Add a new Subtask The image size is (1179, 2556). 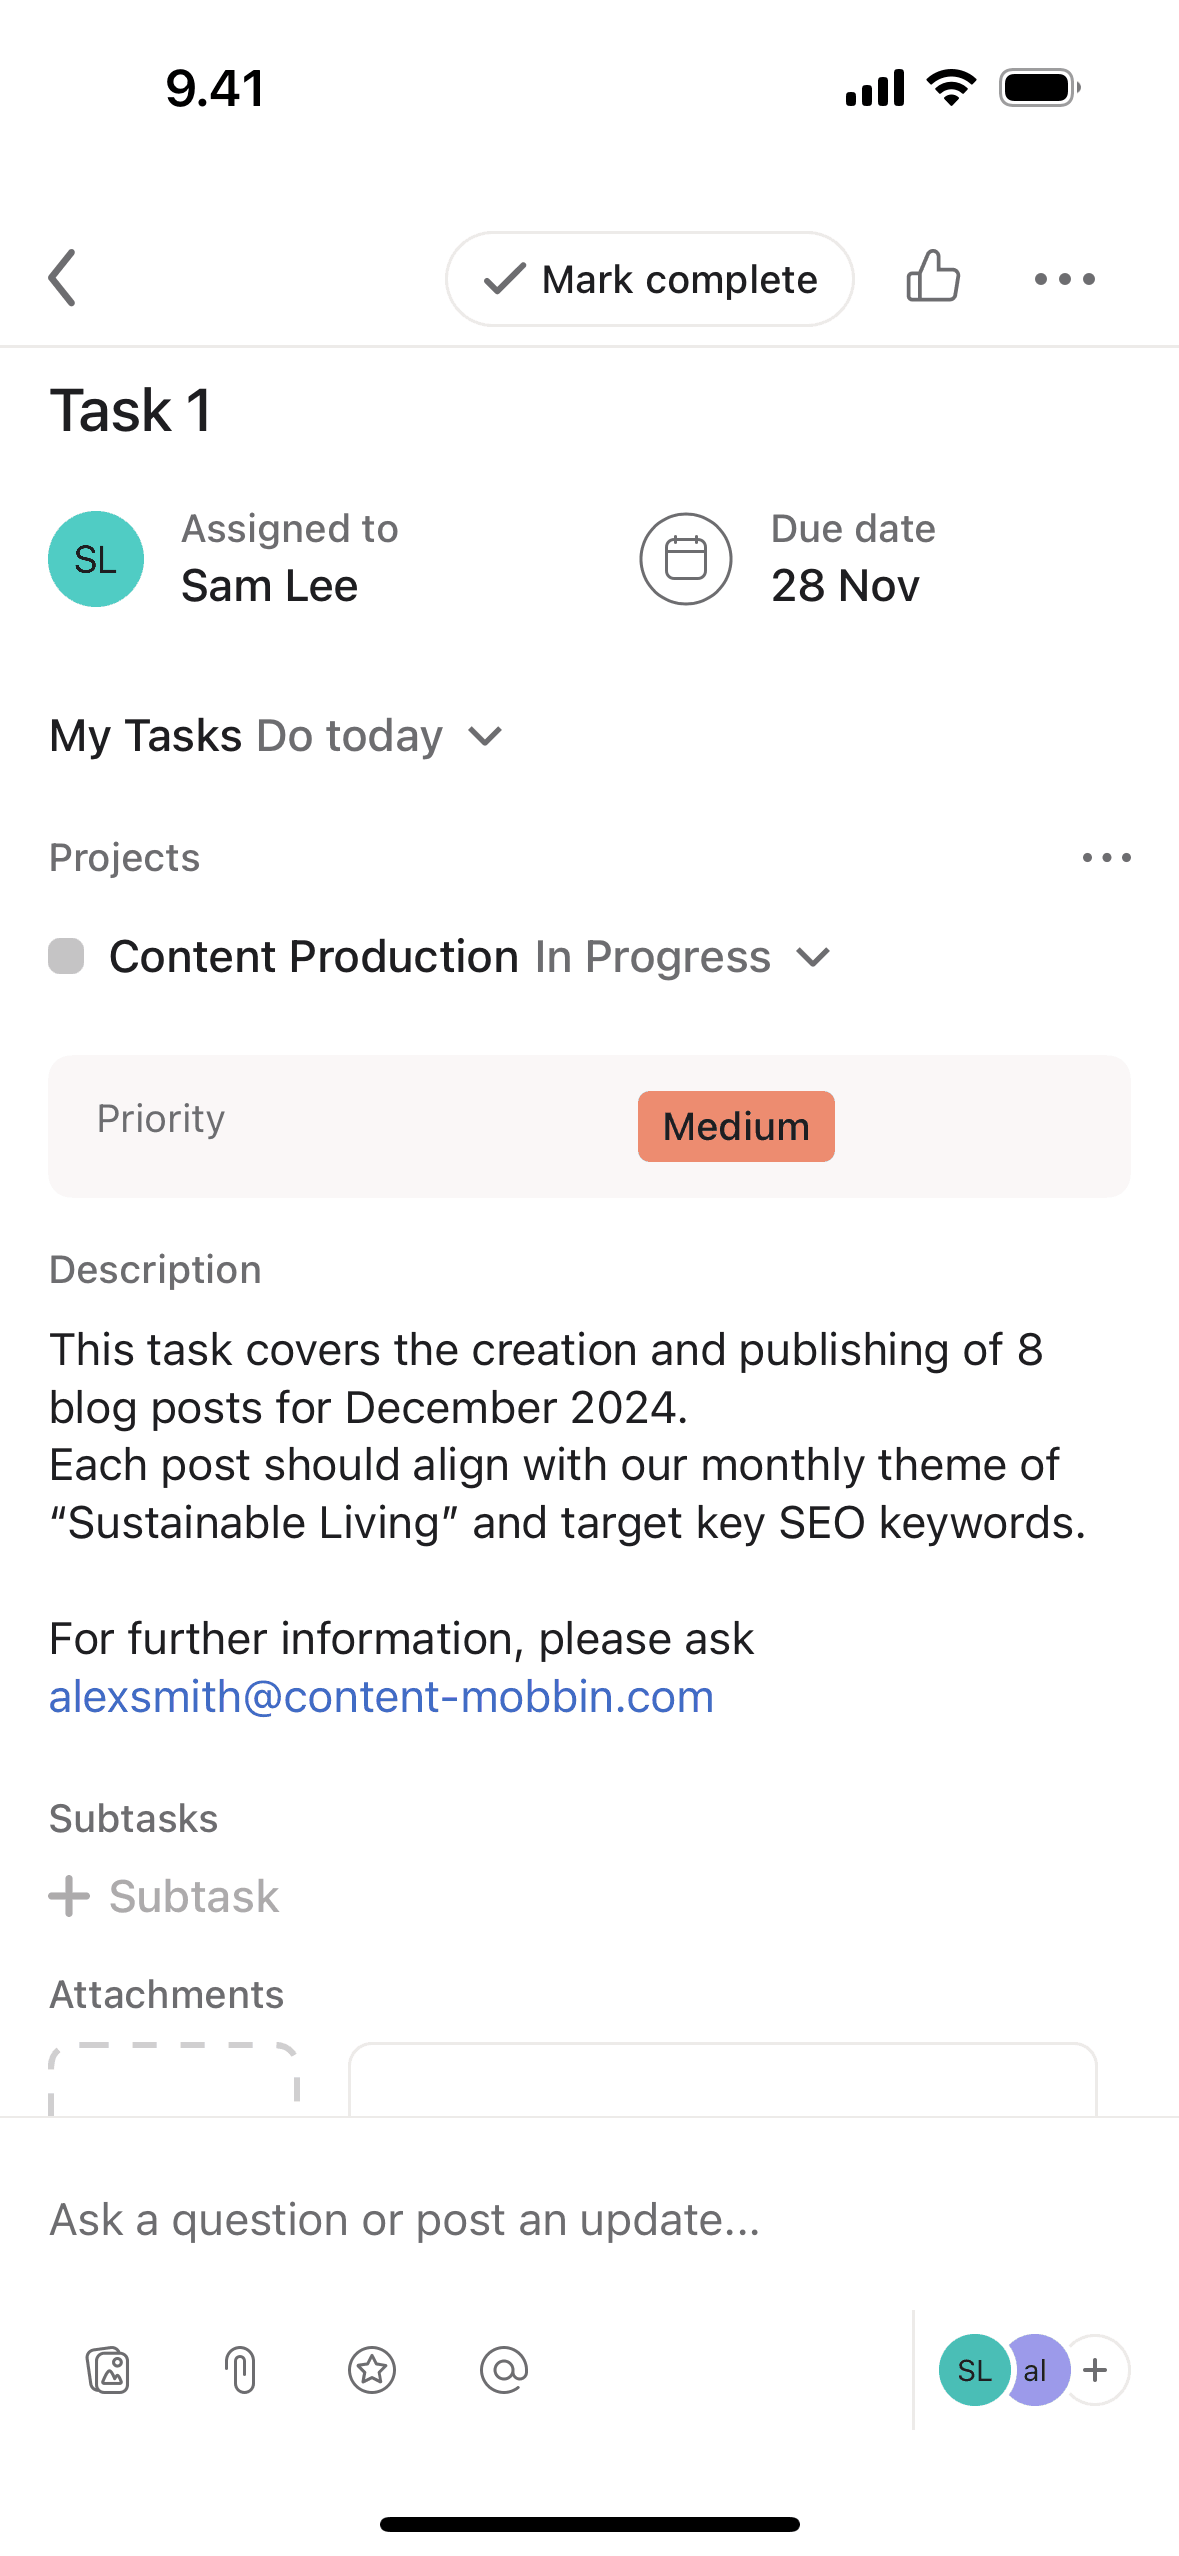[165, 1896]
